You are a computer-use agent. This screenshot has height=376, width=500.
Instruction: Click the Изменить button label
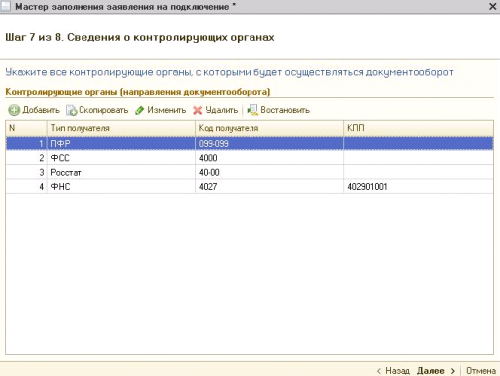(166, 110)
